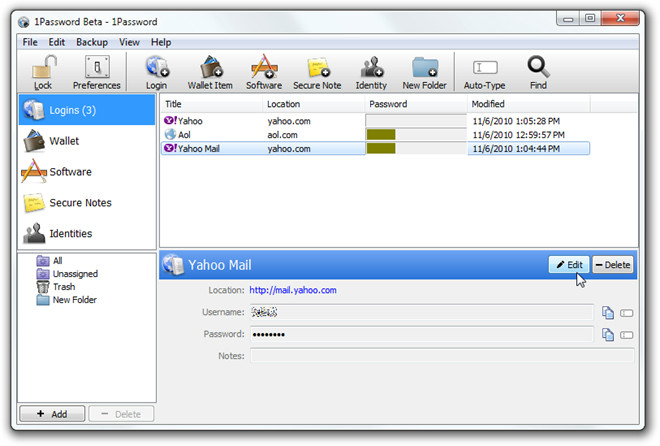Click the aol.com location cell

pyautogui.click(x=282, y=135)
